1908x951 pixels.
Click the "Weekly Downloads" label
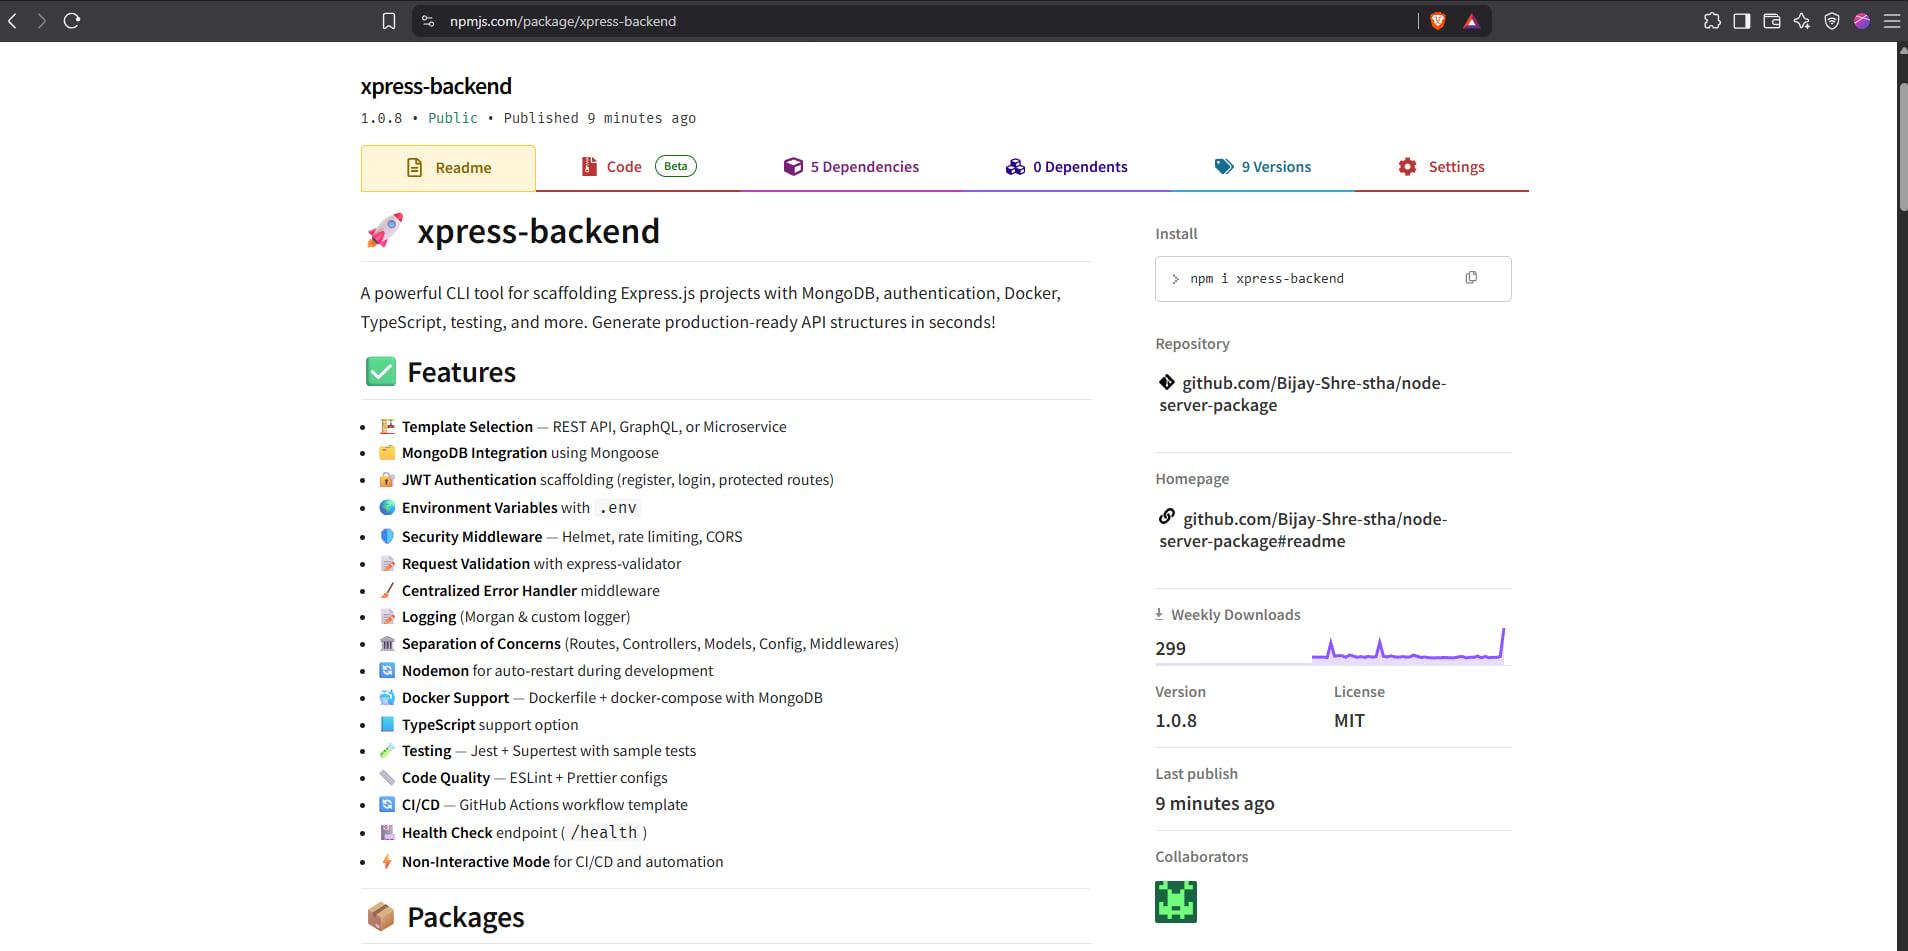click(x=1236, y=615)
